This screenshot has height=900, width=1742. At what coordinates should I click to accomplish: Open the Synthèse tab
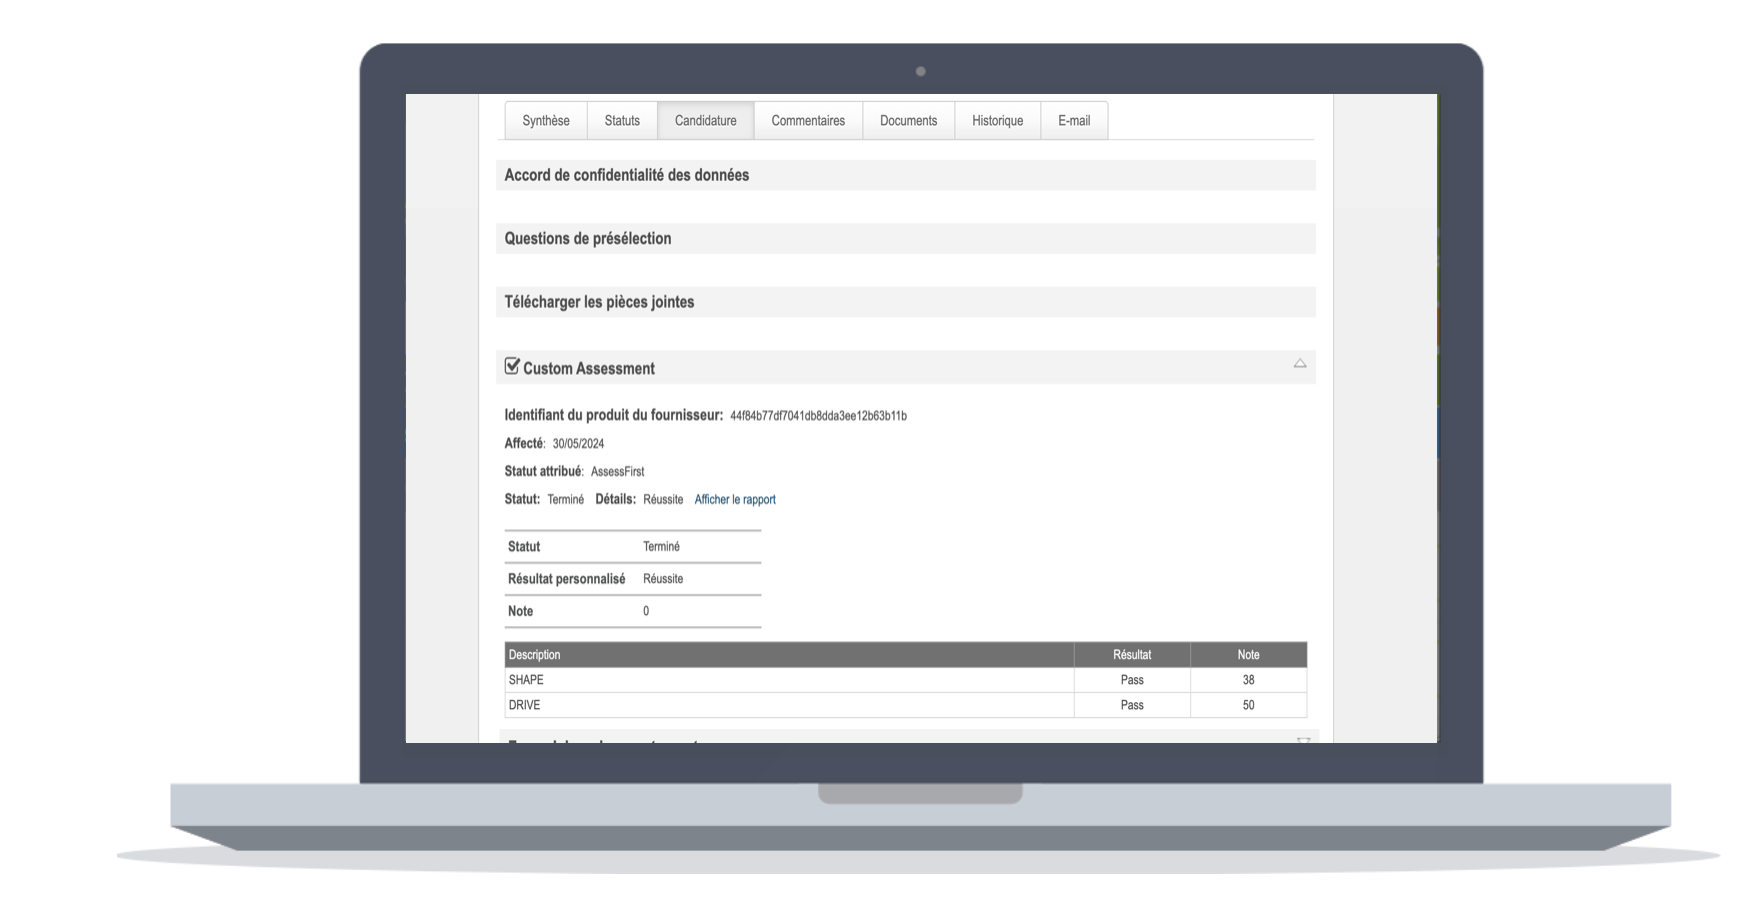click(x=545, y=121)
